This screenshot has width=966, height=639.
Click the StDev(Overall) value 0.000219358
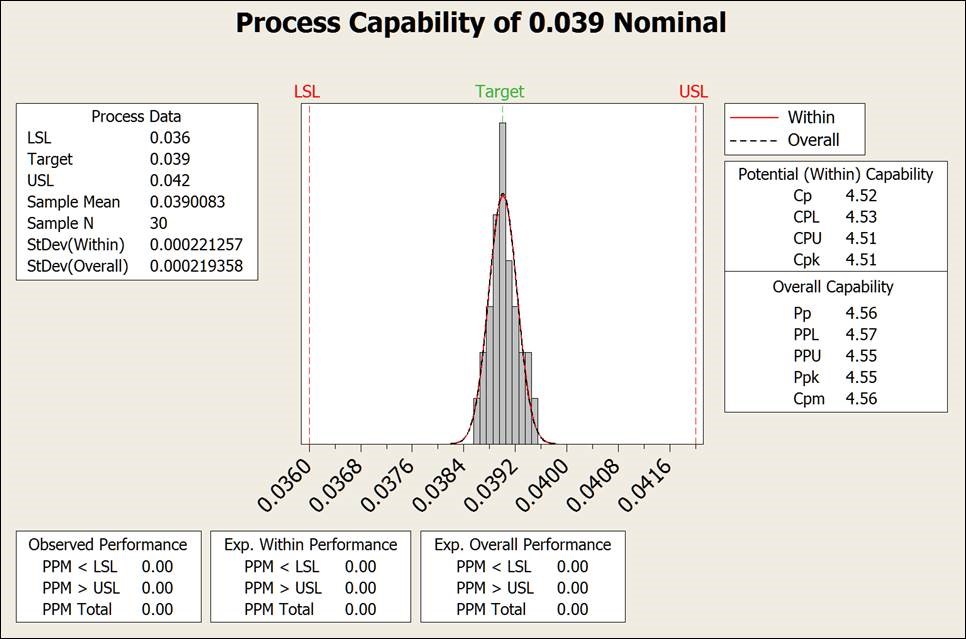(x=196, y=266)
